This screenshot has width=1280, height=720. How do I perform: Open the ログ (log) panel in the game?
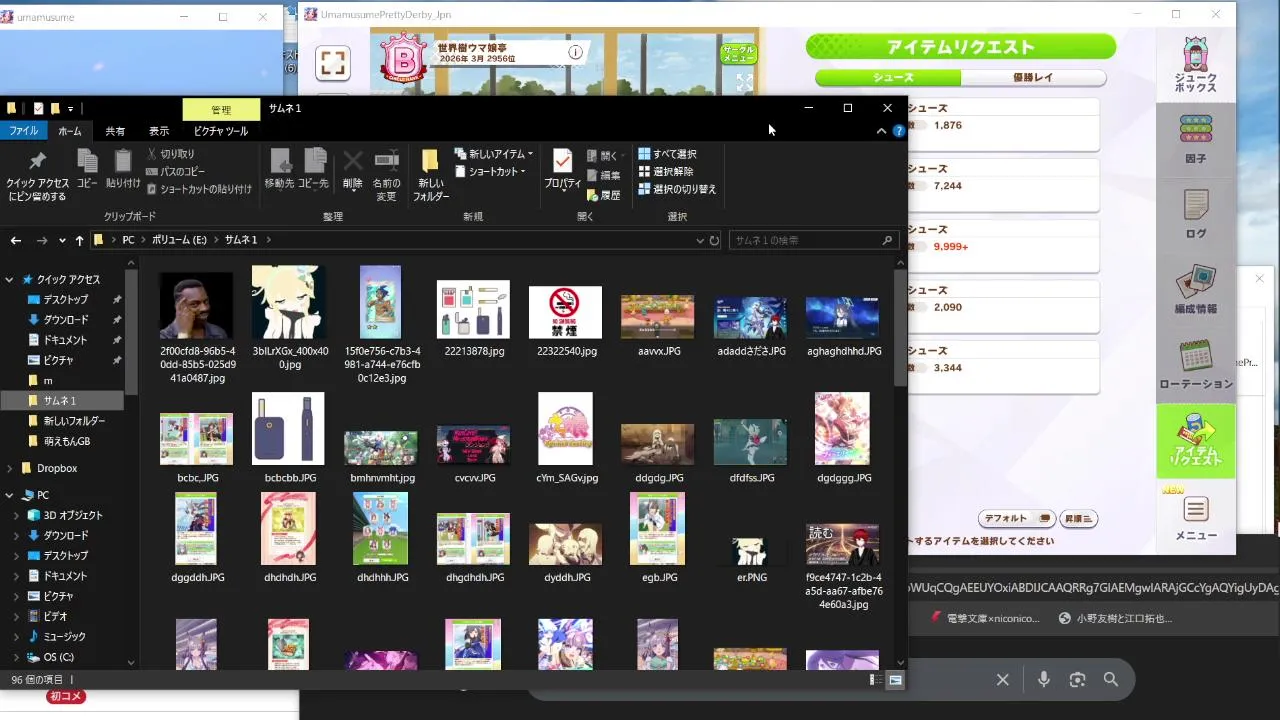1195,213
